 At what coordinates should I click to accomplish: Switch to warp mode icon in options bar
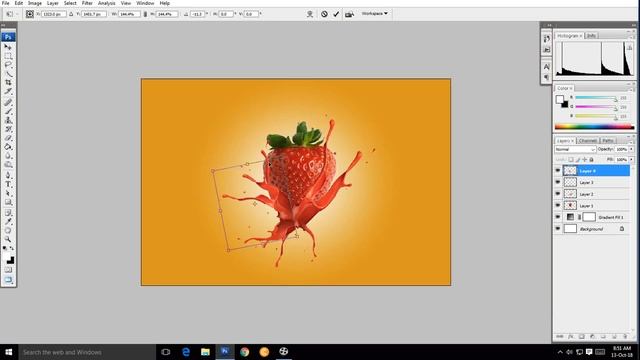(x=310, y=14)
